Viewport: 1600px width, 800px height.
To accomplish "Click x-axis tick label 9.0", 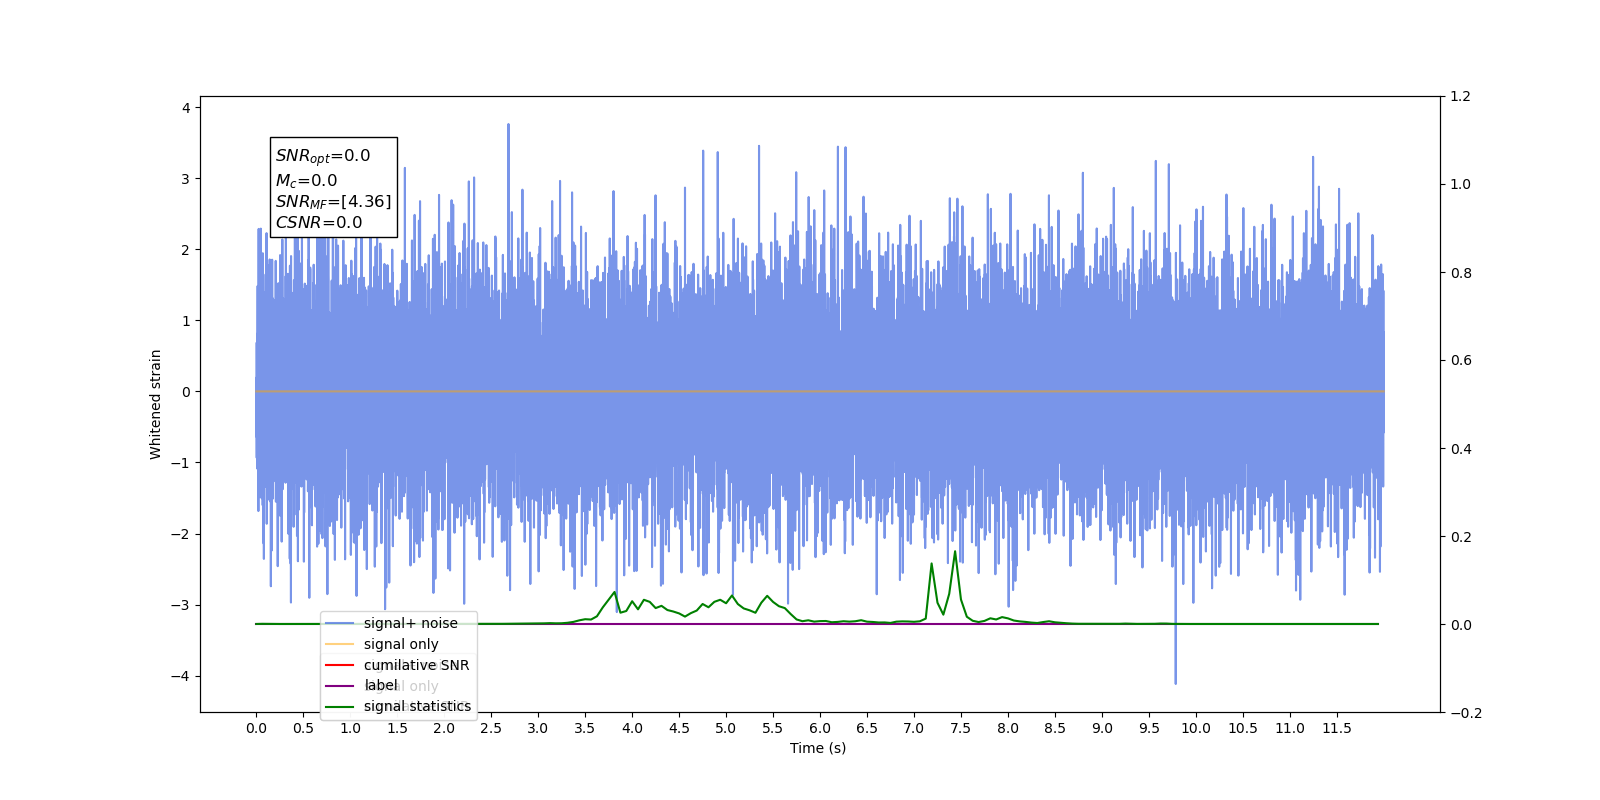I will (1102, 728).
